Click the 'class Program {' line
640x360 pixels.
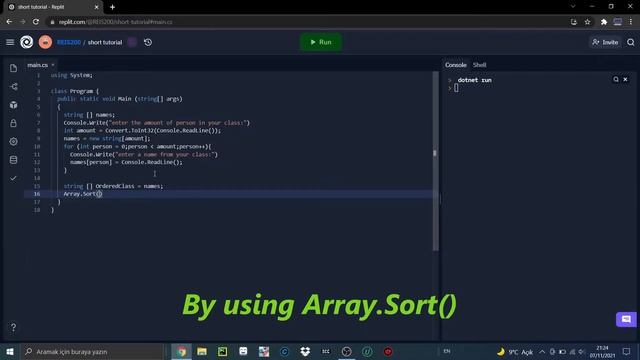(75, 91)
